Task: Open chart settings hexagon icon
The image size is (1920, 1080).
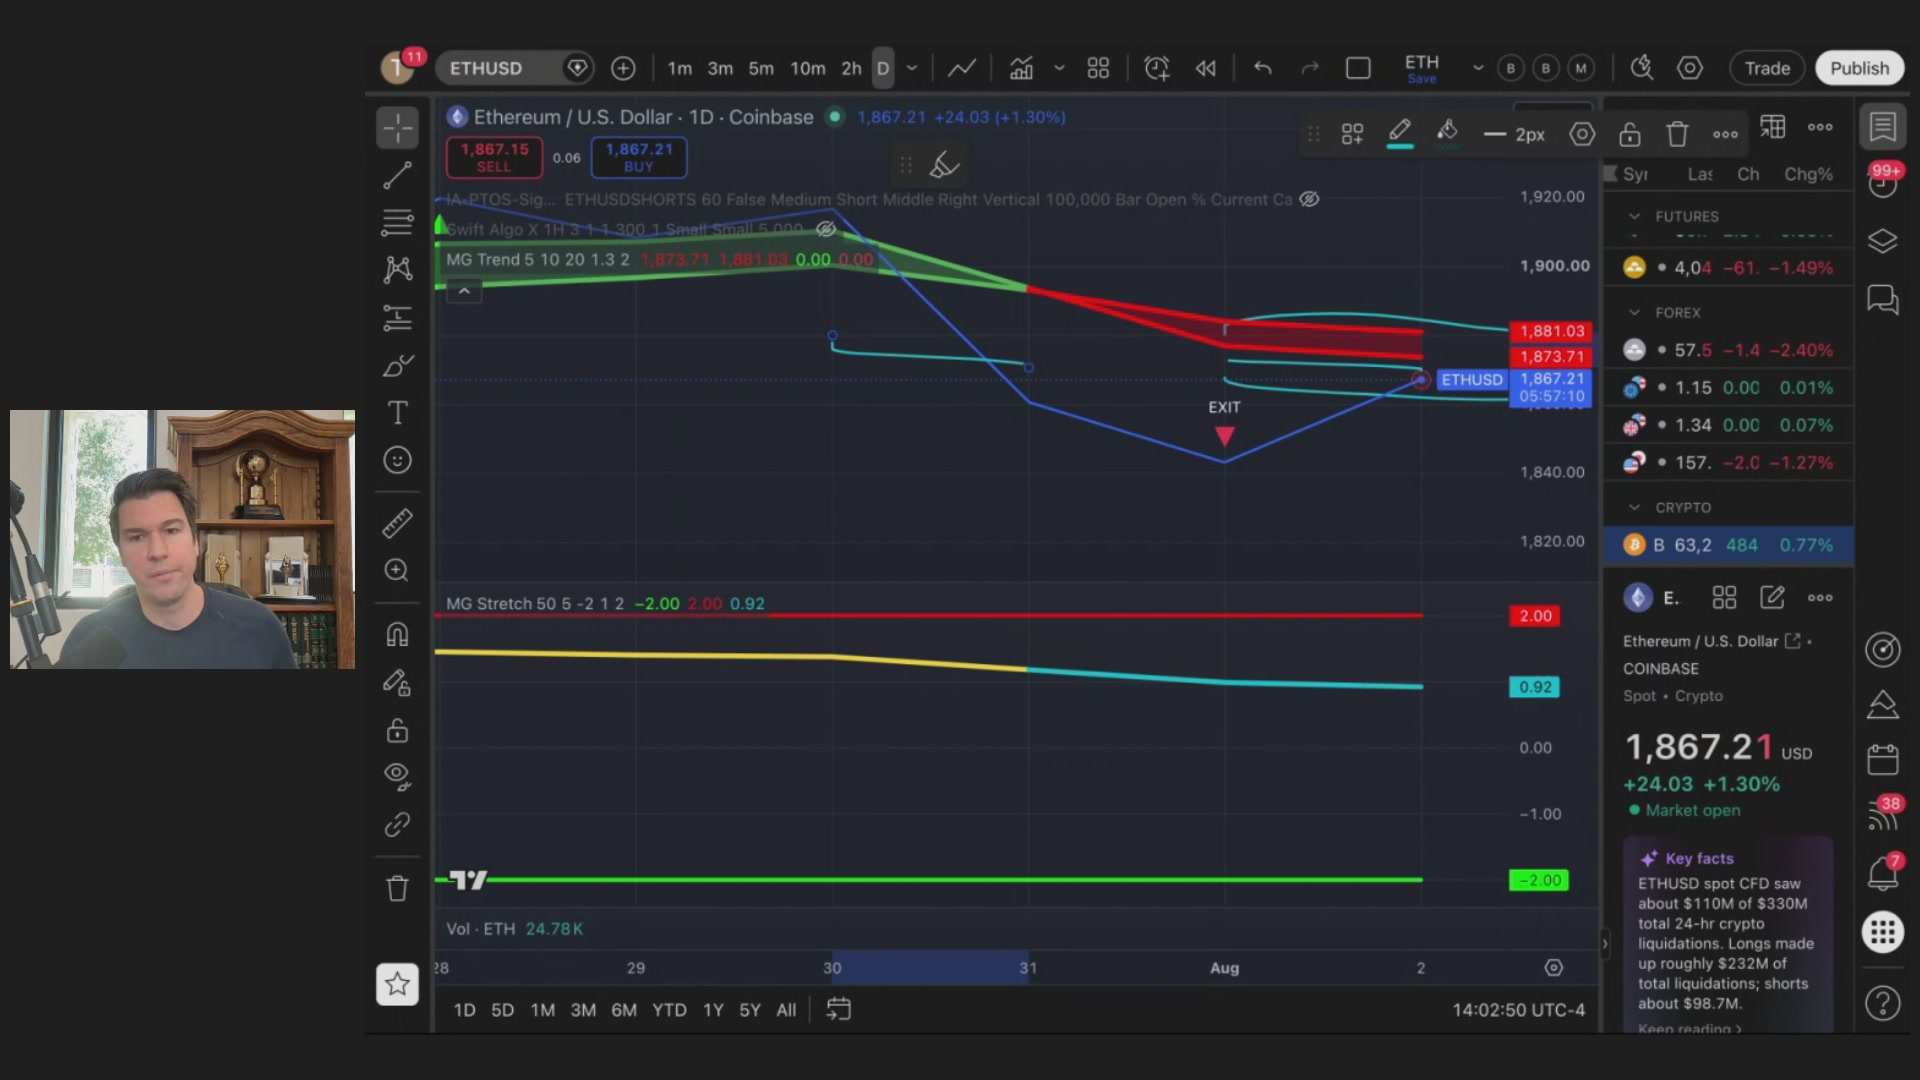Action: tap(1690, 68)
